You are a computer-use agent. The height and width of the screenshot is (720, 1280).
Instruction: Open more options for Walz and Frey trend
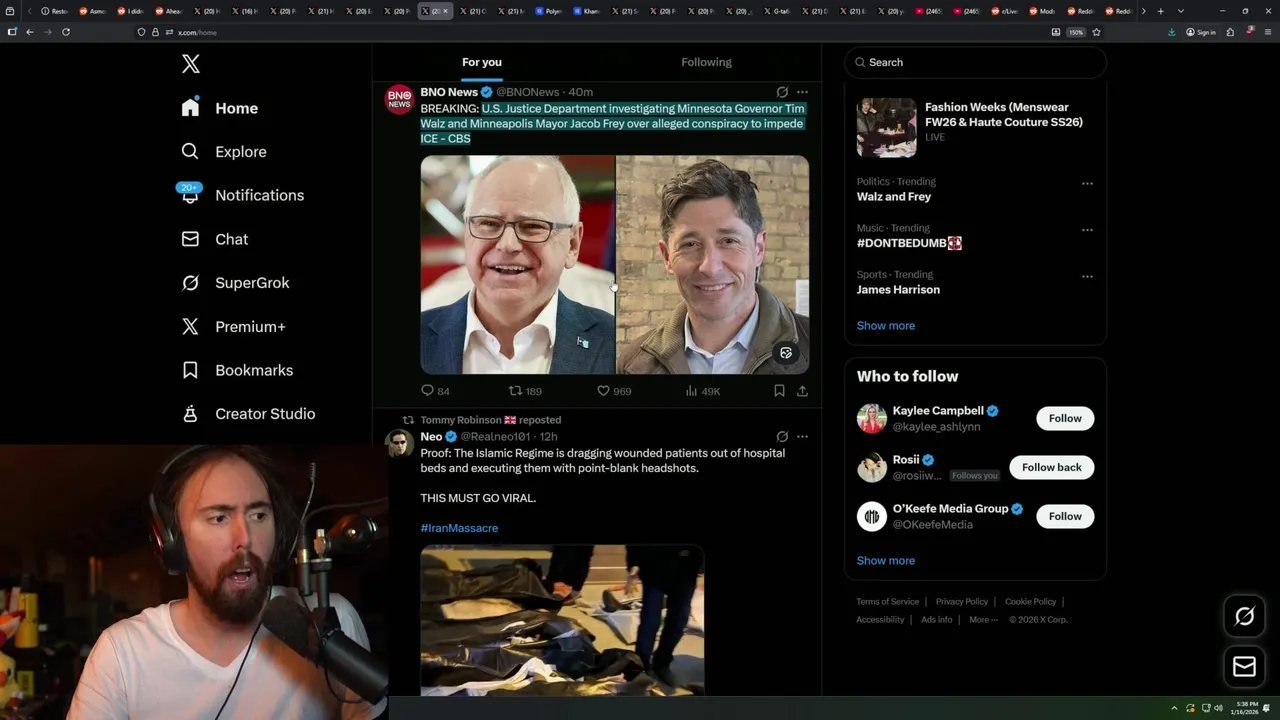(x=1087, y=184)
